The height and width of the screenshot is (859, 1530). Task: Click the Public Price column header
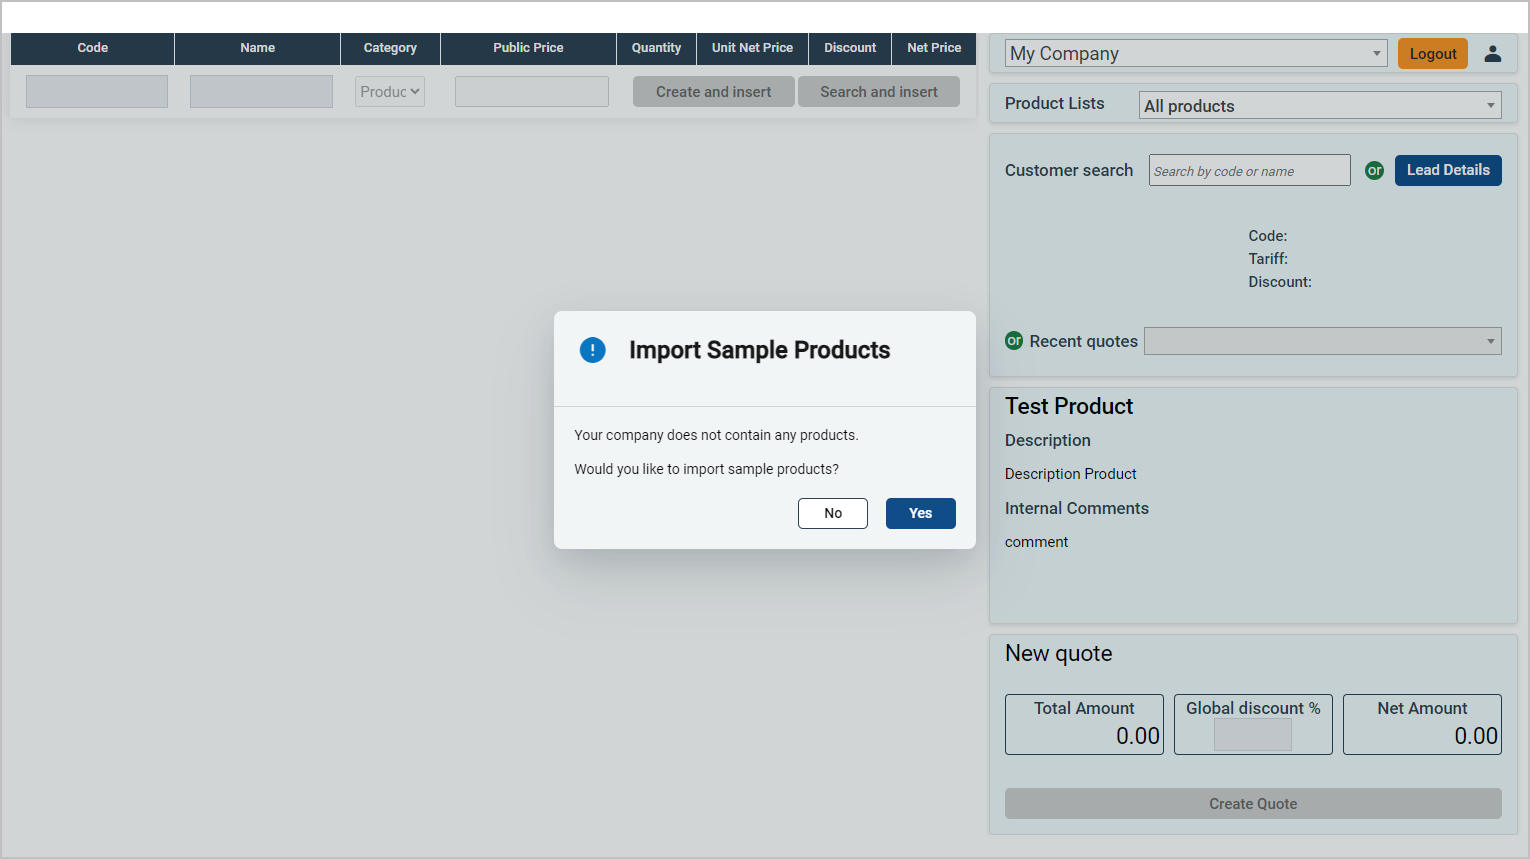click(x=528, y=48)
